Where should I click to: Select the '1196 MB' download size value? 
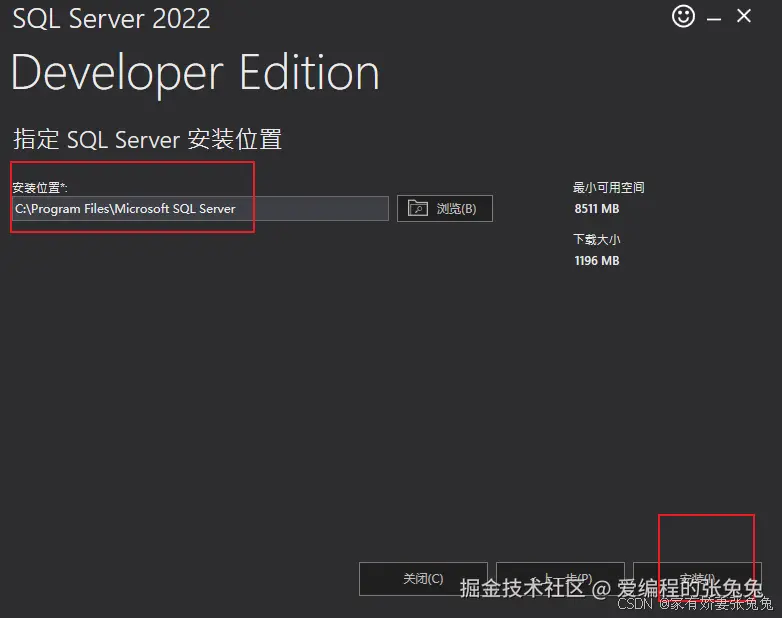(596, 260)
